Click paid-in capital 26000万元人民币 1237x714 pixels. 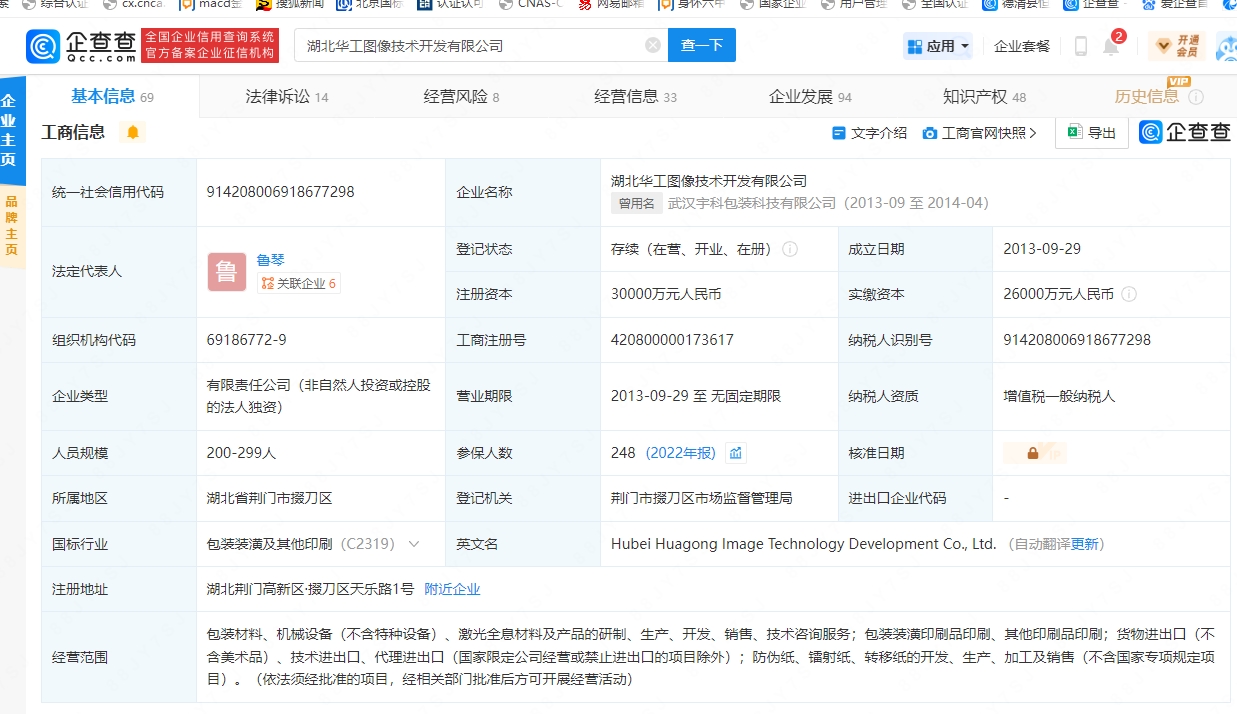1058,294
